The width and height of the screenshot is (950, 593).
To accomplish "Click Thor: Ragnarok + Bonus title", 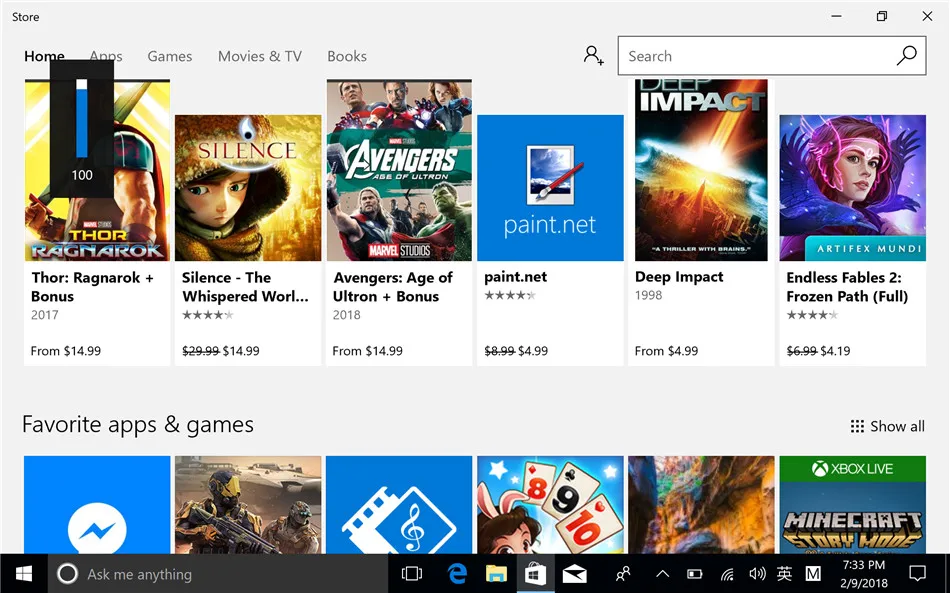I will coord(92,287).
